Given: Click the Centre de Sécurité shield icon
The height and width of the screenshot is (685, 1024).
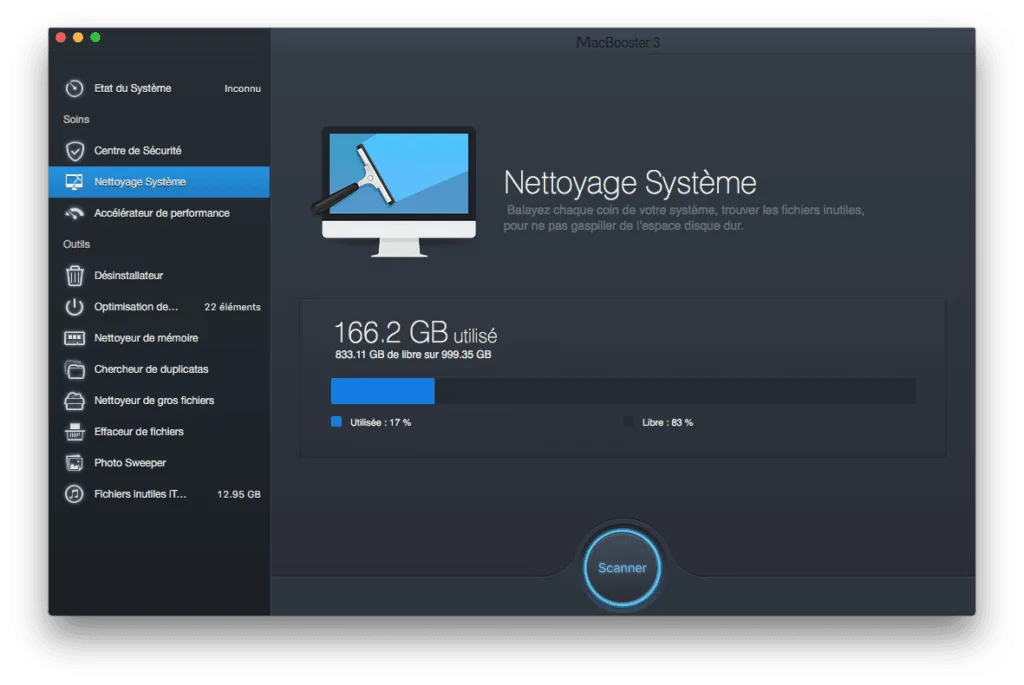Looking at the screenshot, I should click(75, 150).
